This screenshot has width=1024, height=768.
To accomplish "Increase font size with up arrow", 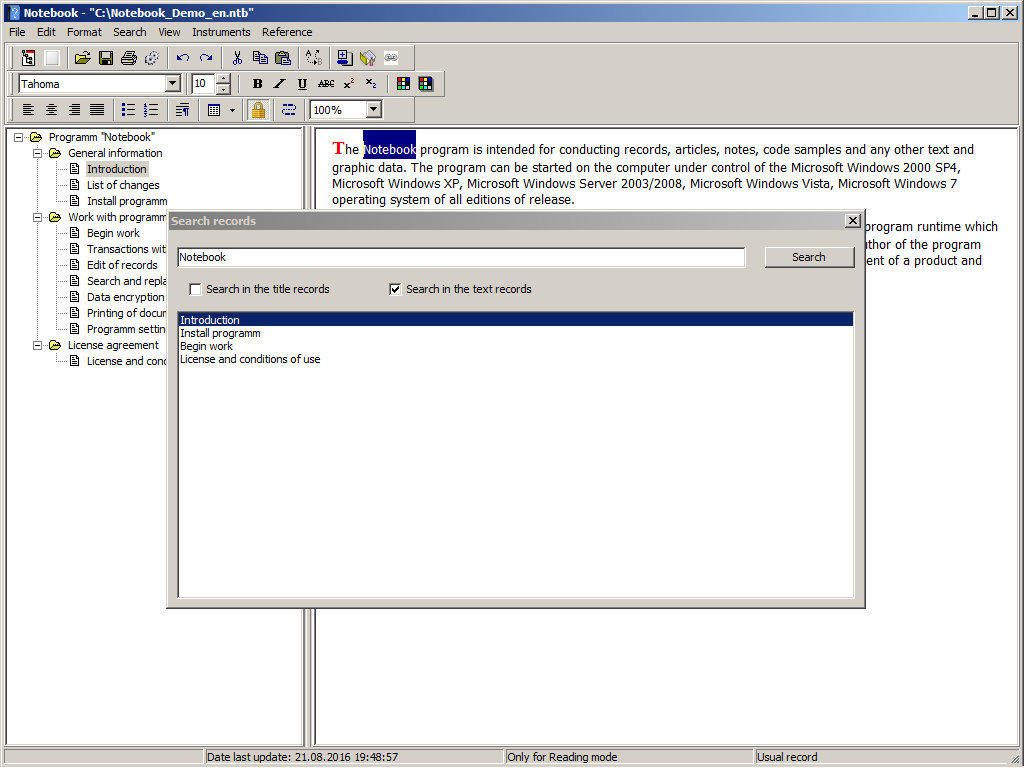I will point(223,79).
